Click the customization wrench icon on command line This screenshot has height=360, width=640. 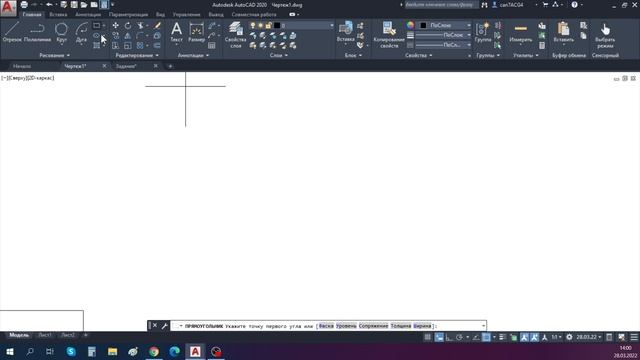[164, 326]
